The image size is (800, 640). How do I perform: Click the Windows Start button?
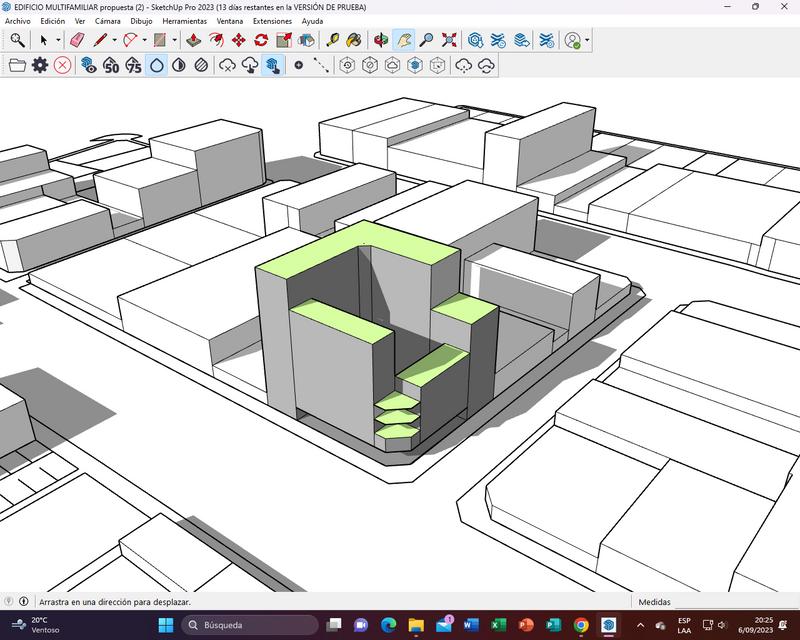pos(165,625)
